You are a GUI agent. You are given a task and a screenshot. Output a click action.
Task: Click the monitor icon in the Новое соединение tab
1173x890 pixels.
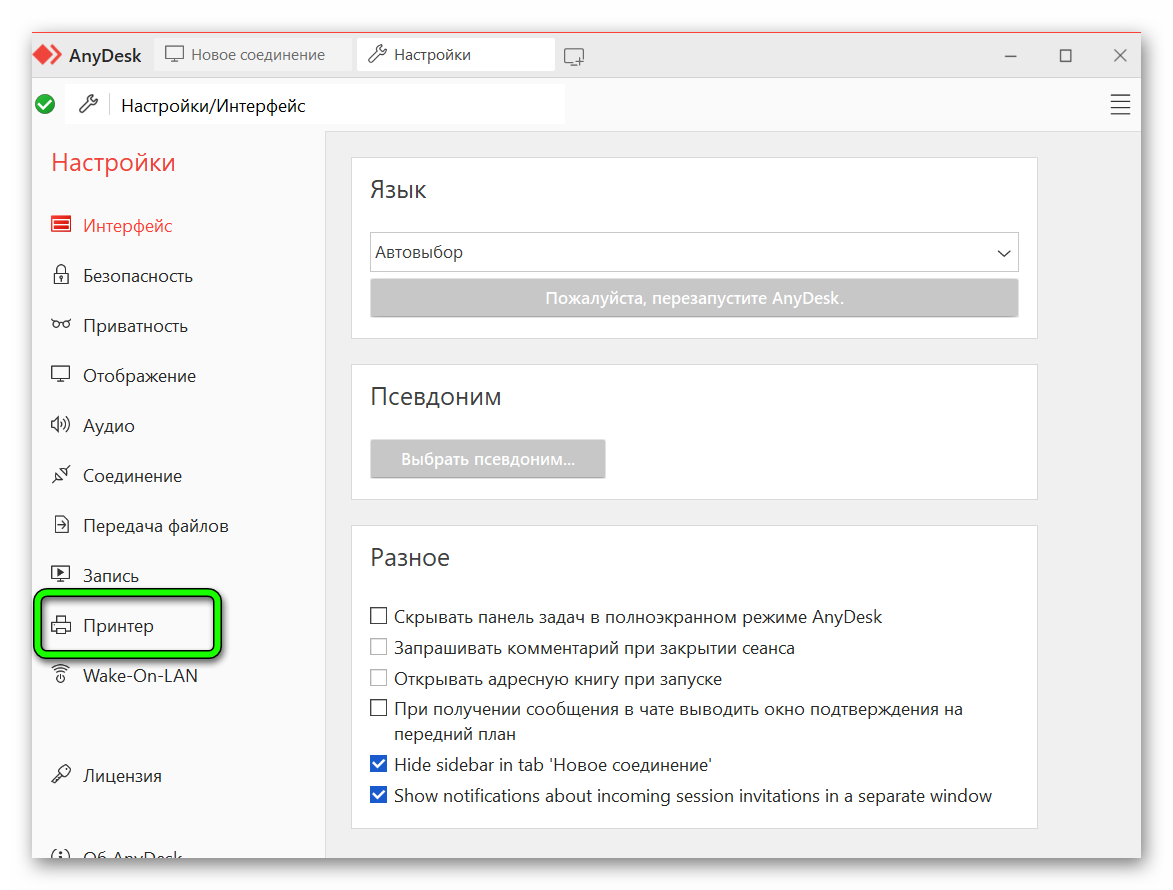pos(174,54)
